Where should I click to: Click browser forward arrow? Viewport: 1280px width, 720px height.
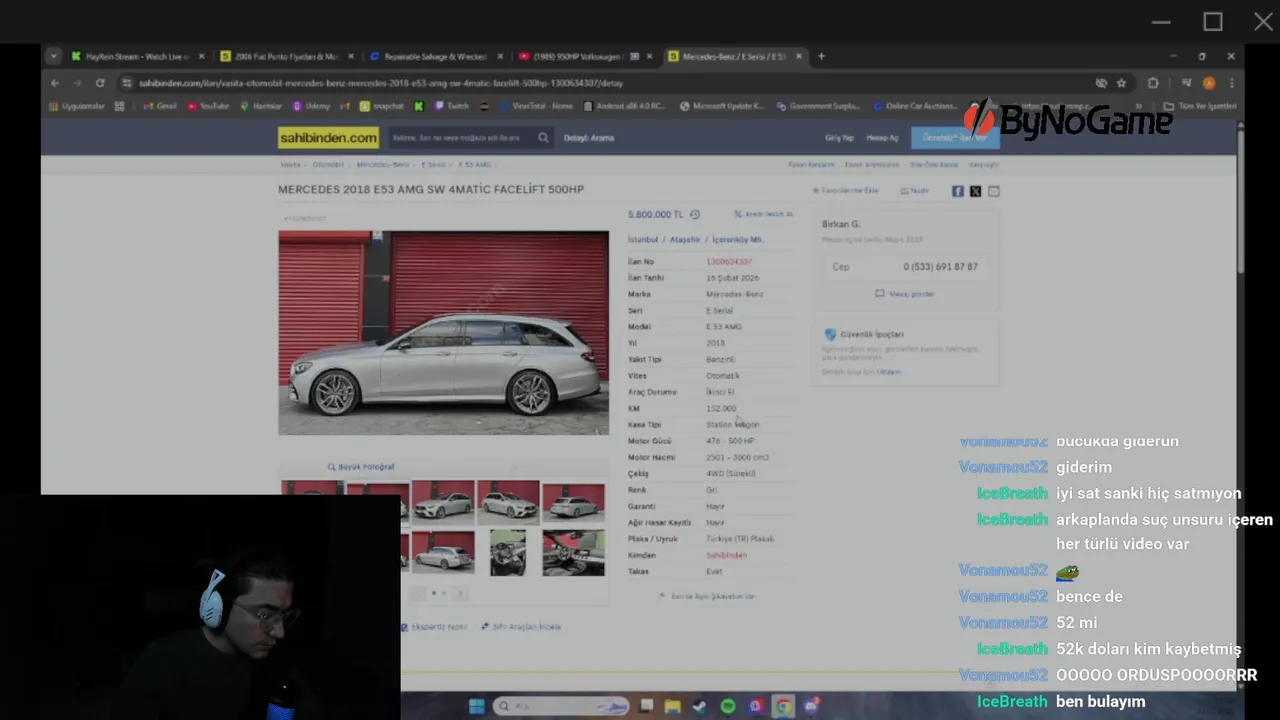click(77, 83)
